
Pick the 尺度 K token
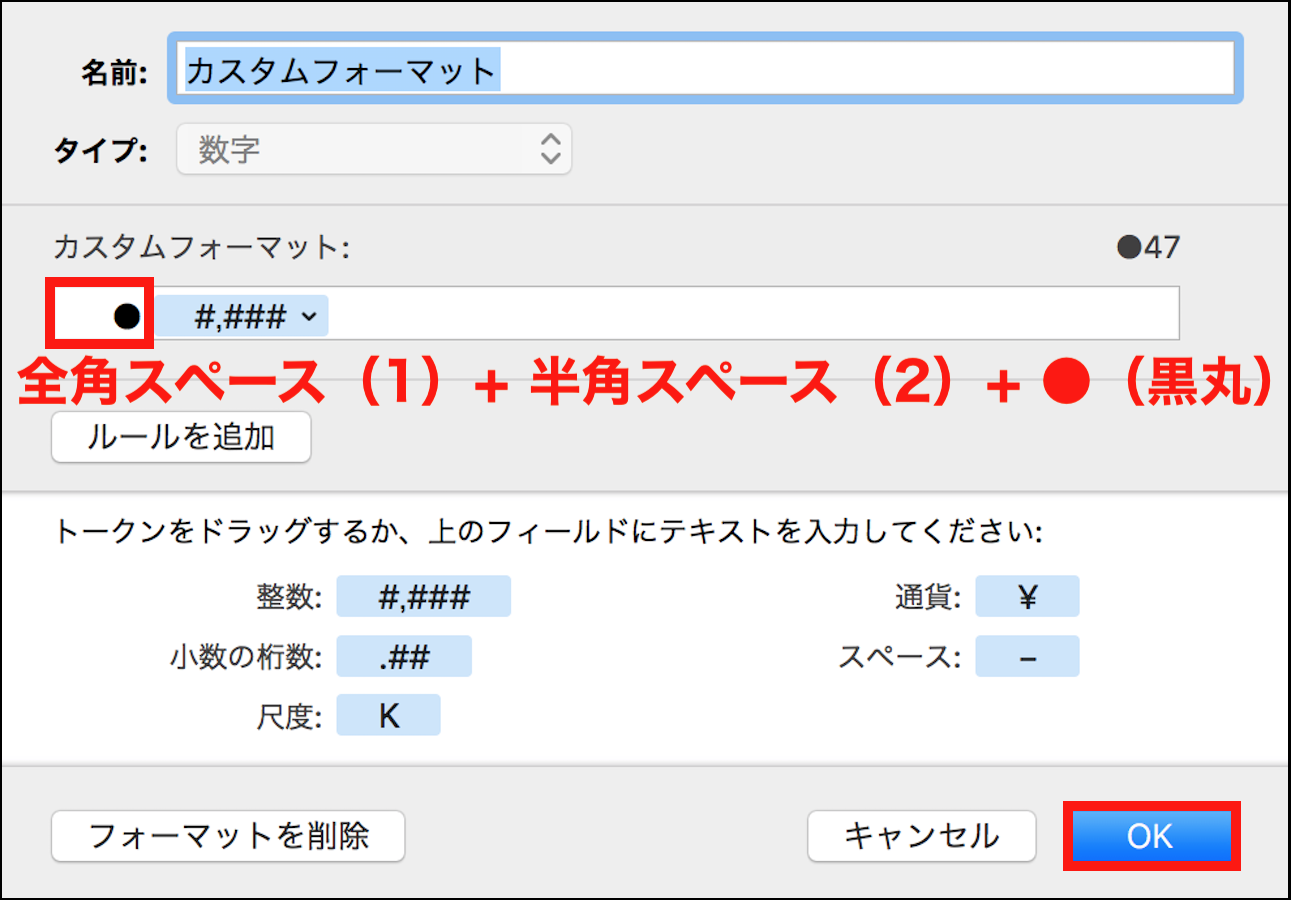point(388,716)
